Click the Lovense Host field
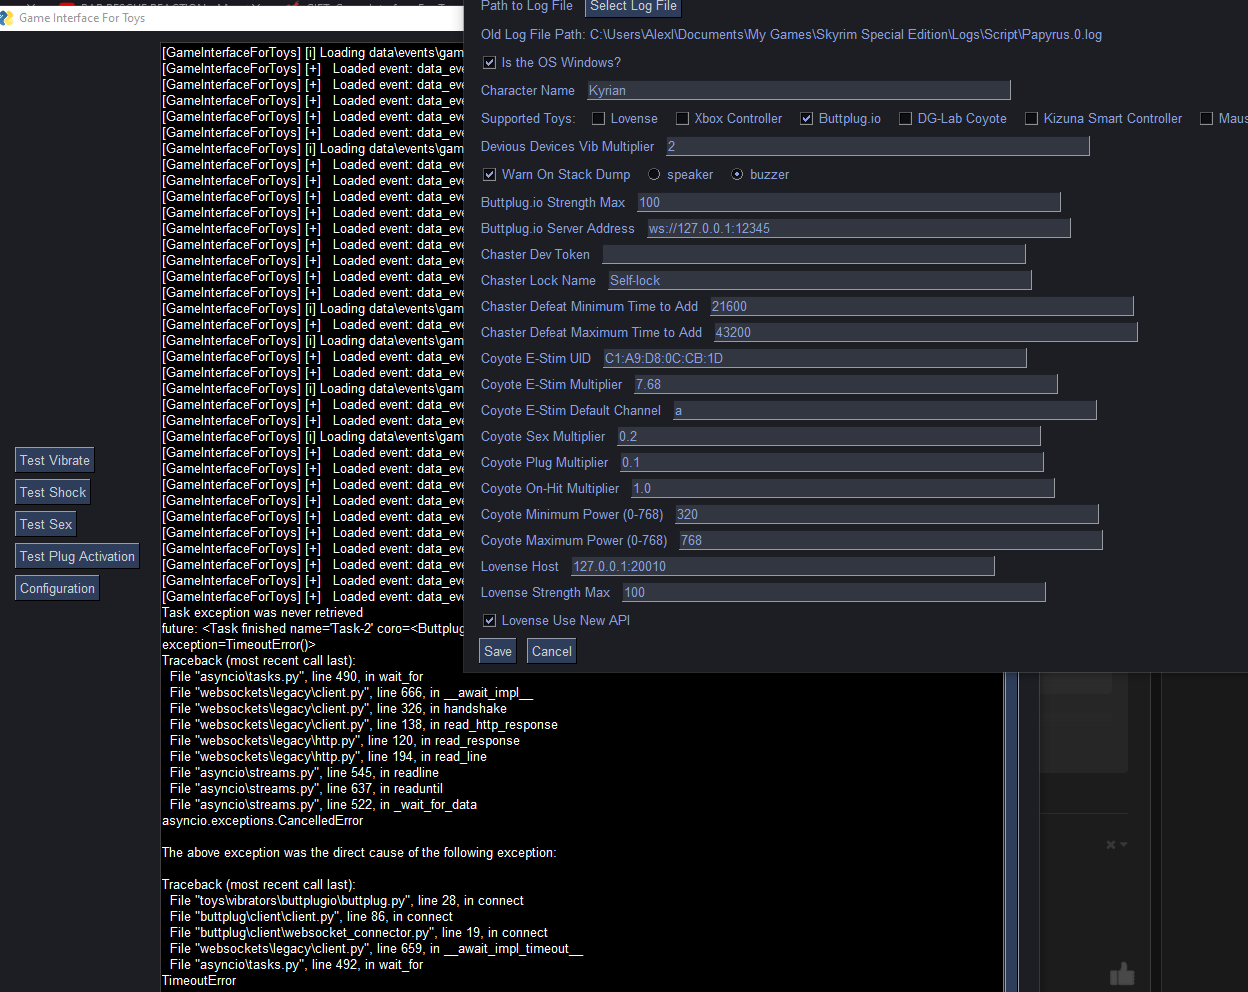This screenshot has width=1248, height=992. click(x=783, y=566)
